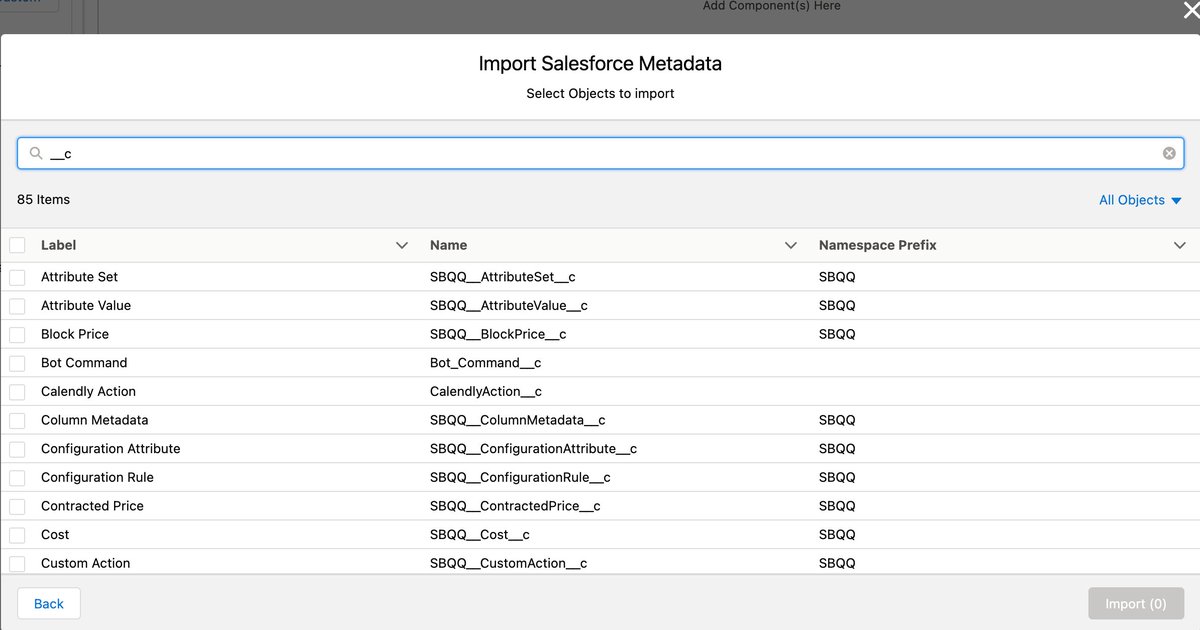This screenshot has height=630, width=1200.
Task: Click the Contracted Price label
Action: pyautogui.click(x=92, y=506)
